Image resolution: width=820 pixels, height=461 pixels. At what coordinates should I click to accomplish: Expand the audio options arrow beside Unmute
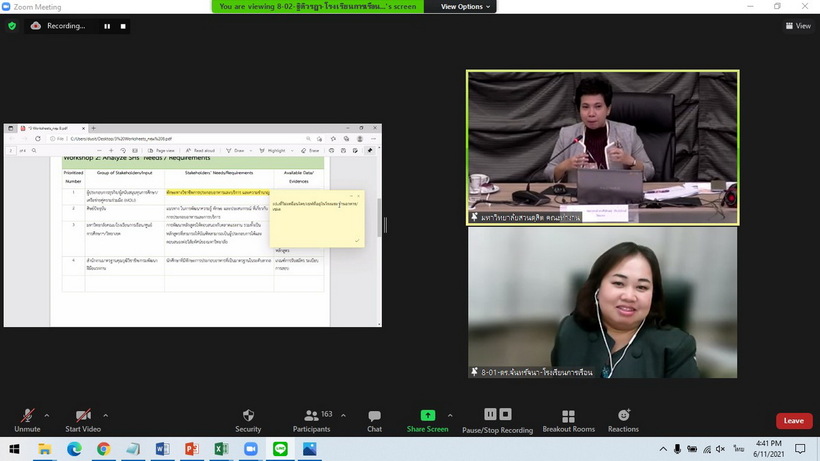click(x=47, y=415)
